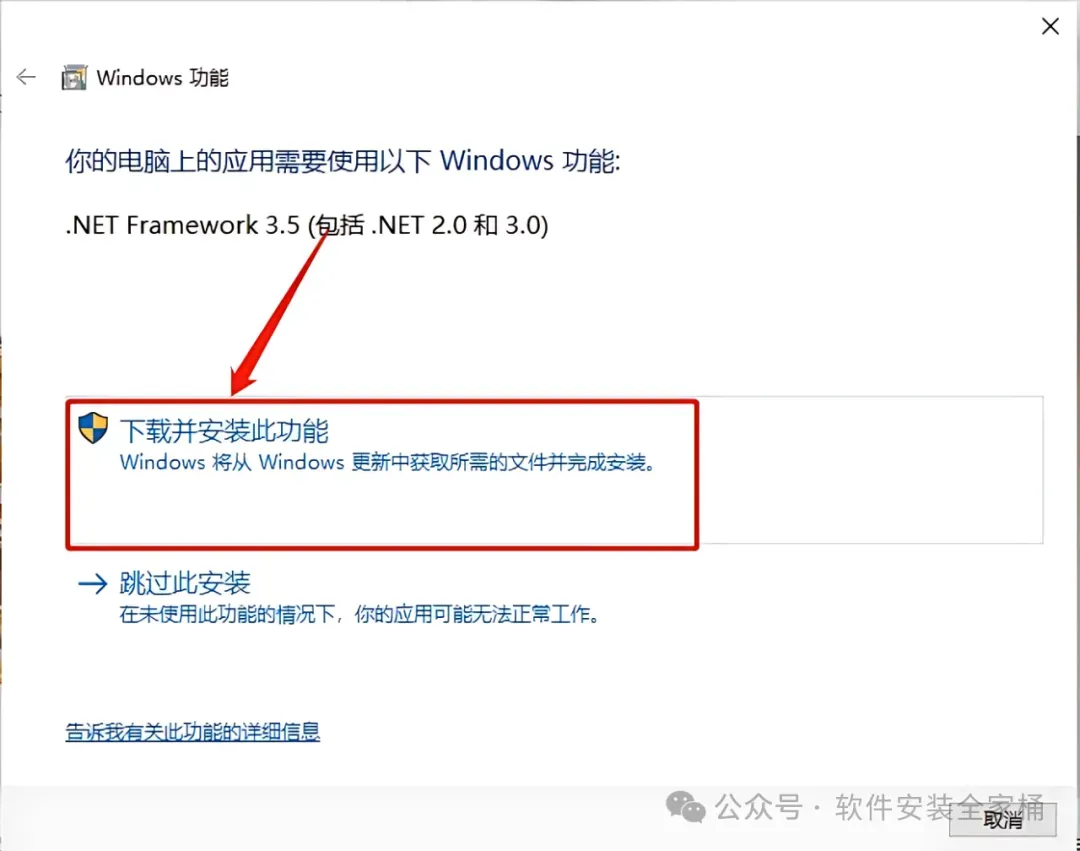Click the 公众号 watermark text
The width and height of the screenshot is (1080, 851).
click(x=758, y=807)
